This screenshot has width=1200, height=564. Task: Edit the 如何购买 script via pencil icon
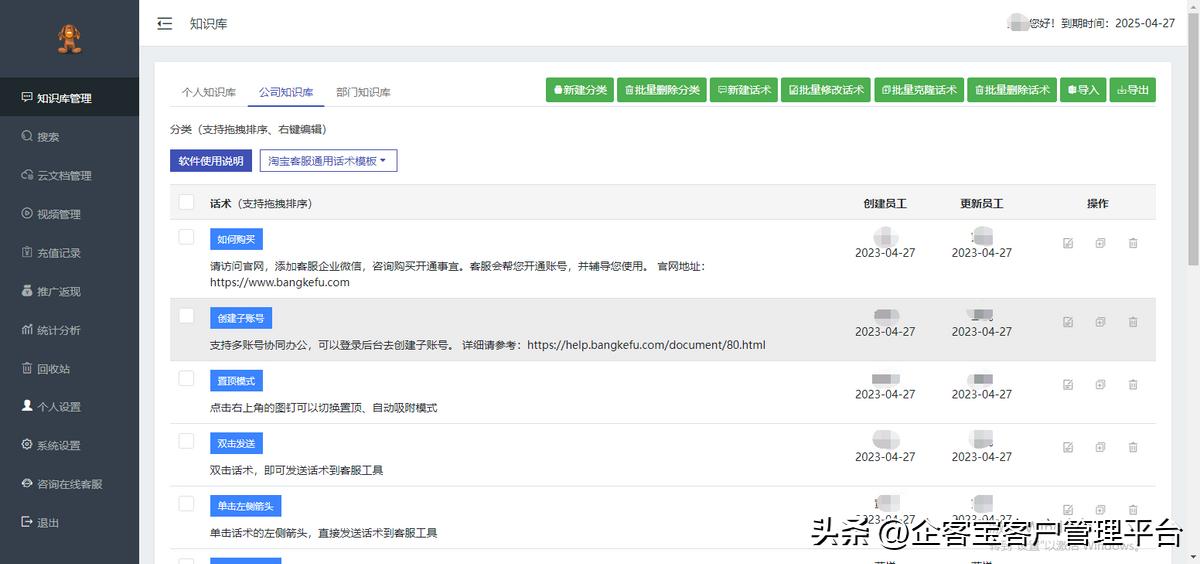coord(1068,243)
